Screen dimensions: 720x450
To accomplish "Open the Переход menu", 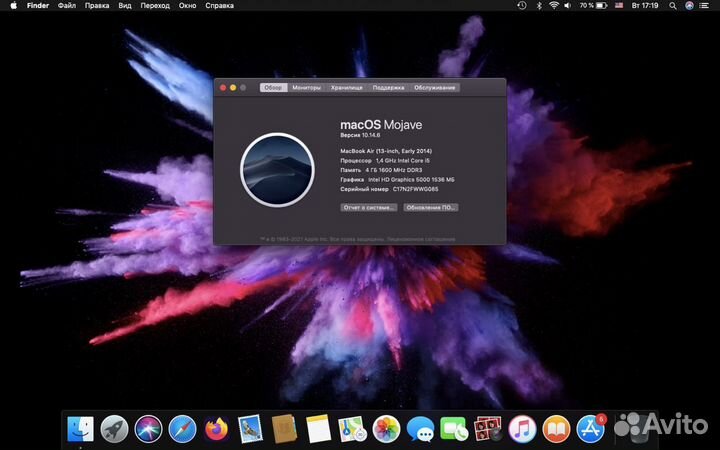I will click(x=155, y=6).
